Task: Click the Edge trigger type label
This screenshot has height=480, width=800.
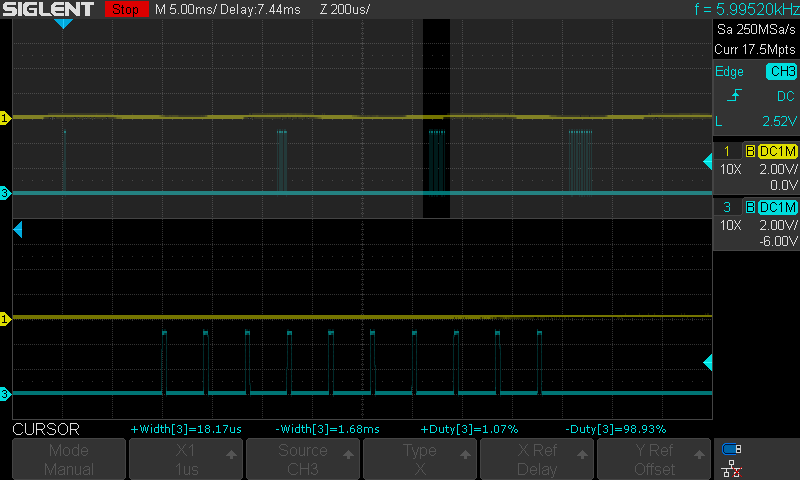Action: pos(729,71)
